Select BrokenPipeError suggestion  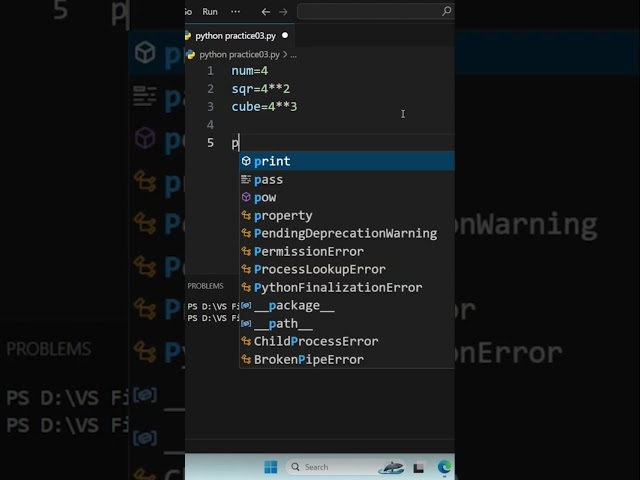pyautogui.click(x=347, y=359)
